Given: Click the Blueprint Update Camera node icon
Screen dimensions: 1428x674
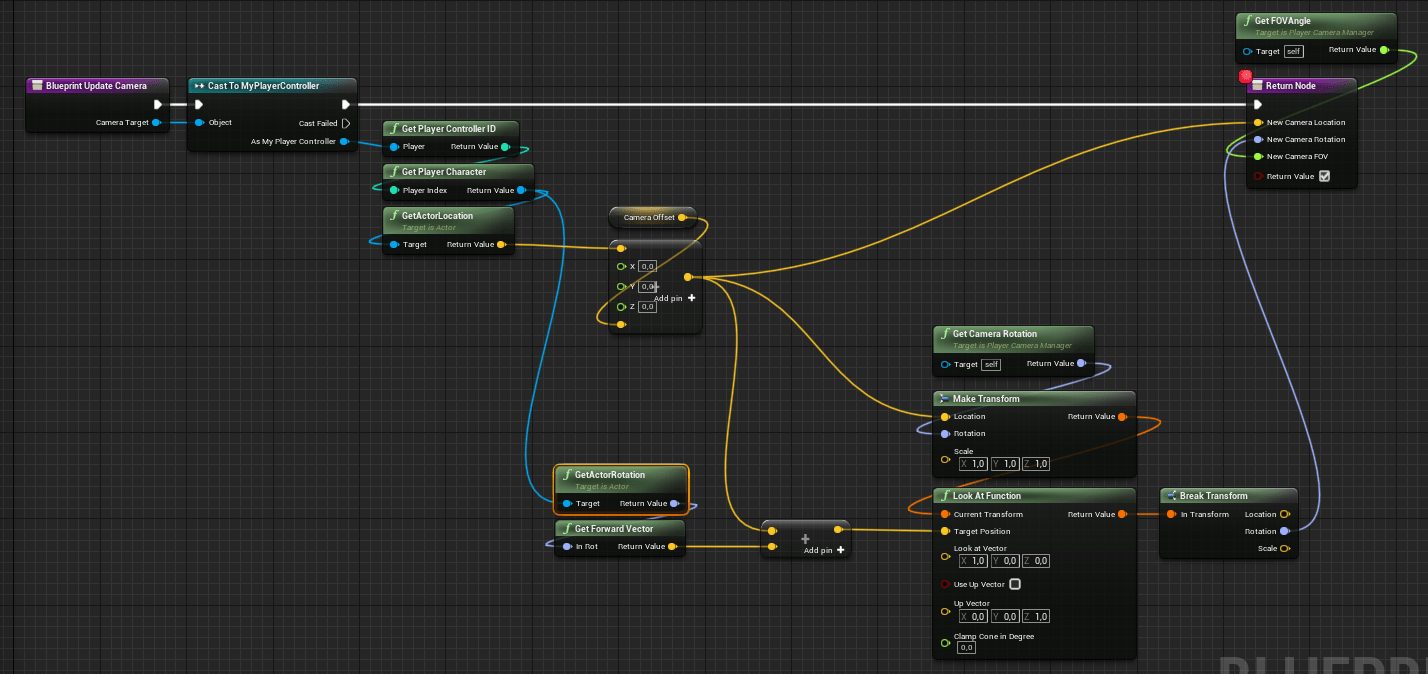Looking at the screenshot, I should pyautogui.click(x=37, y=86).
